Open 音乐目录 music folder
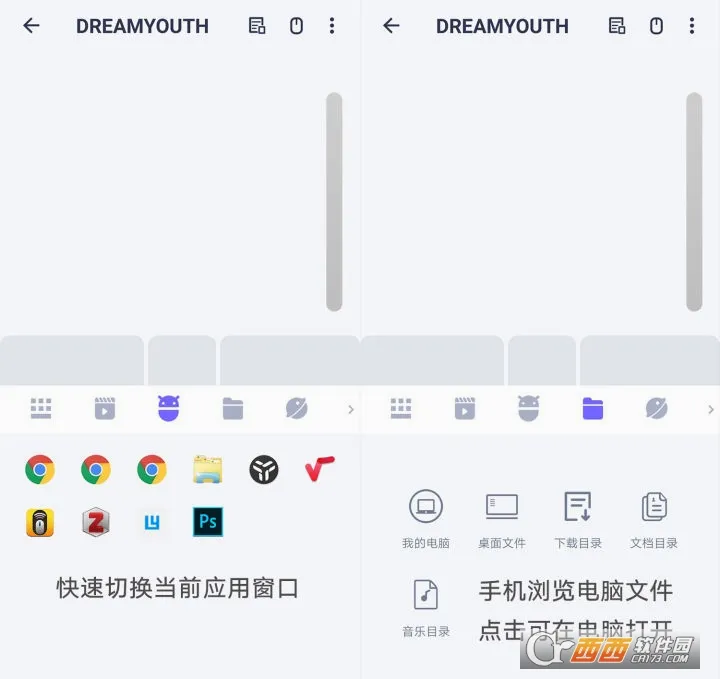Viewport: 720px width, 679px height. pyautogui.click(x=426, y=608)
